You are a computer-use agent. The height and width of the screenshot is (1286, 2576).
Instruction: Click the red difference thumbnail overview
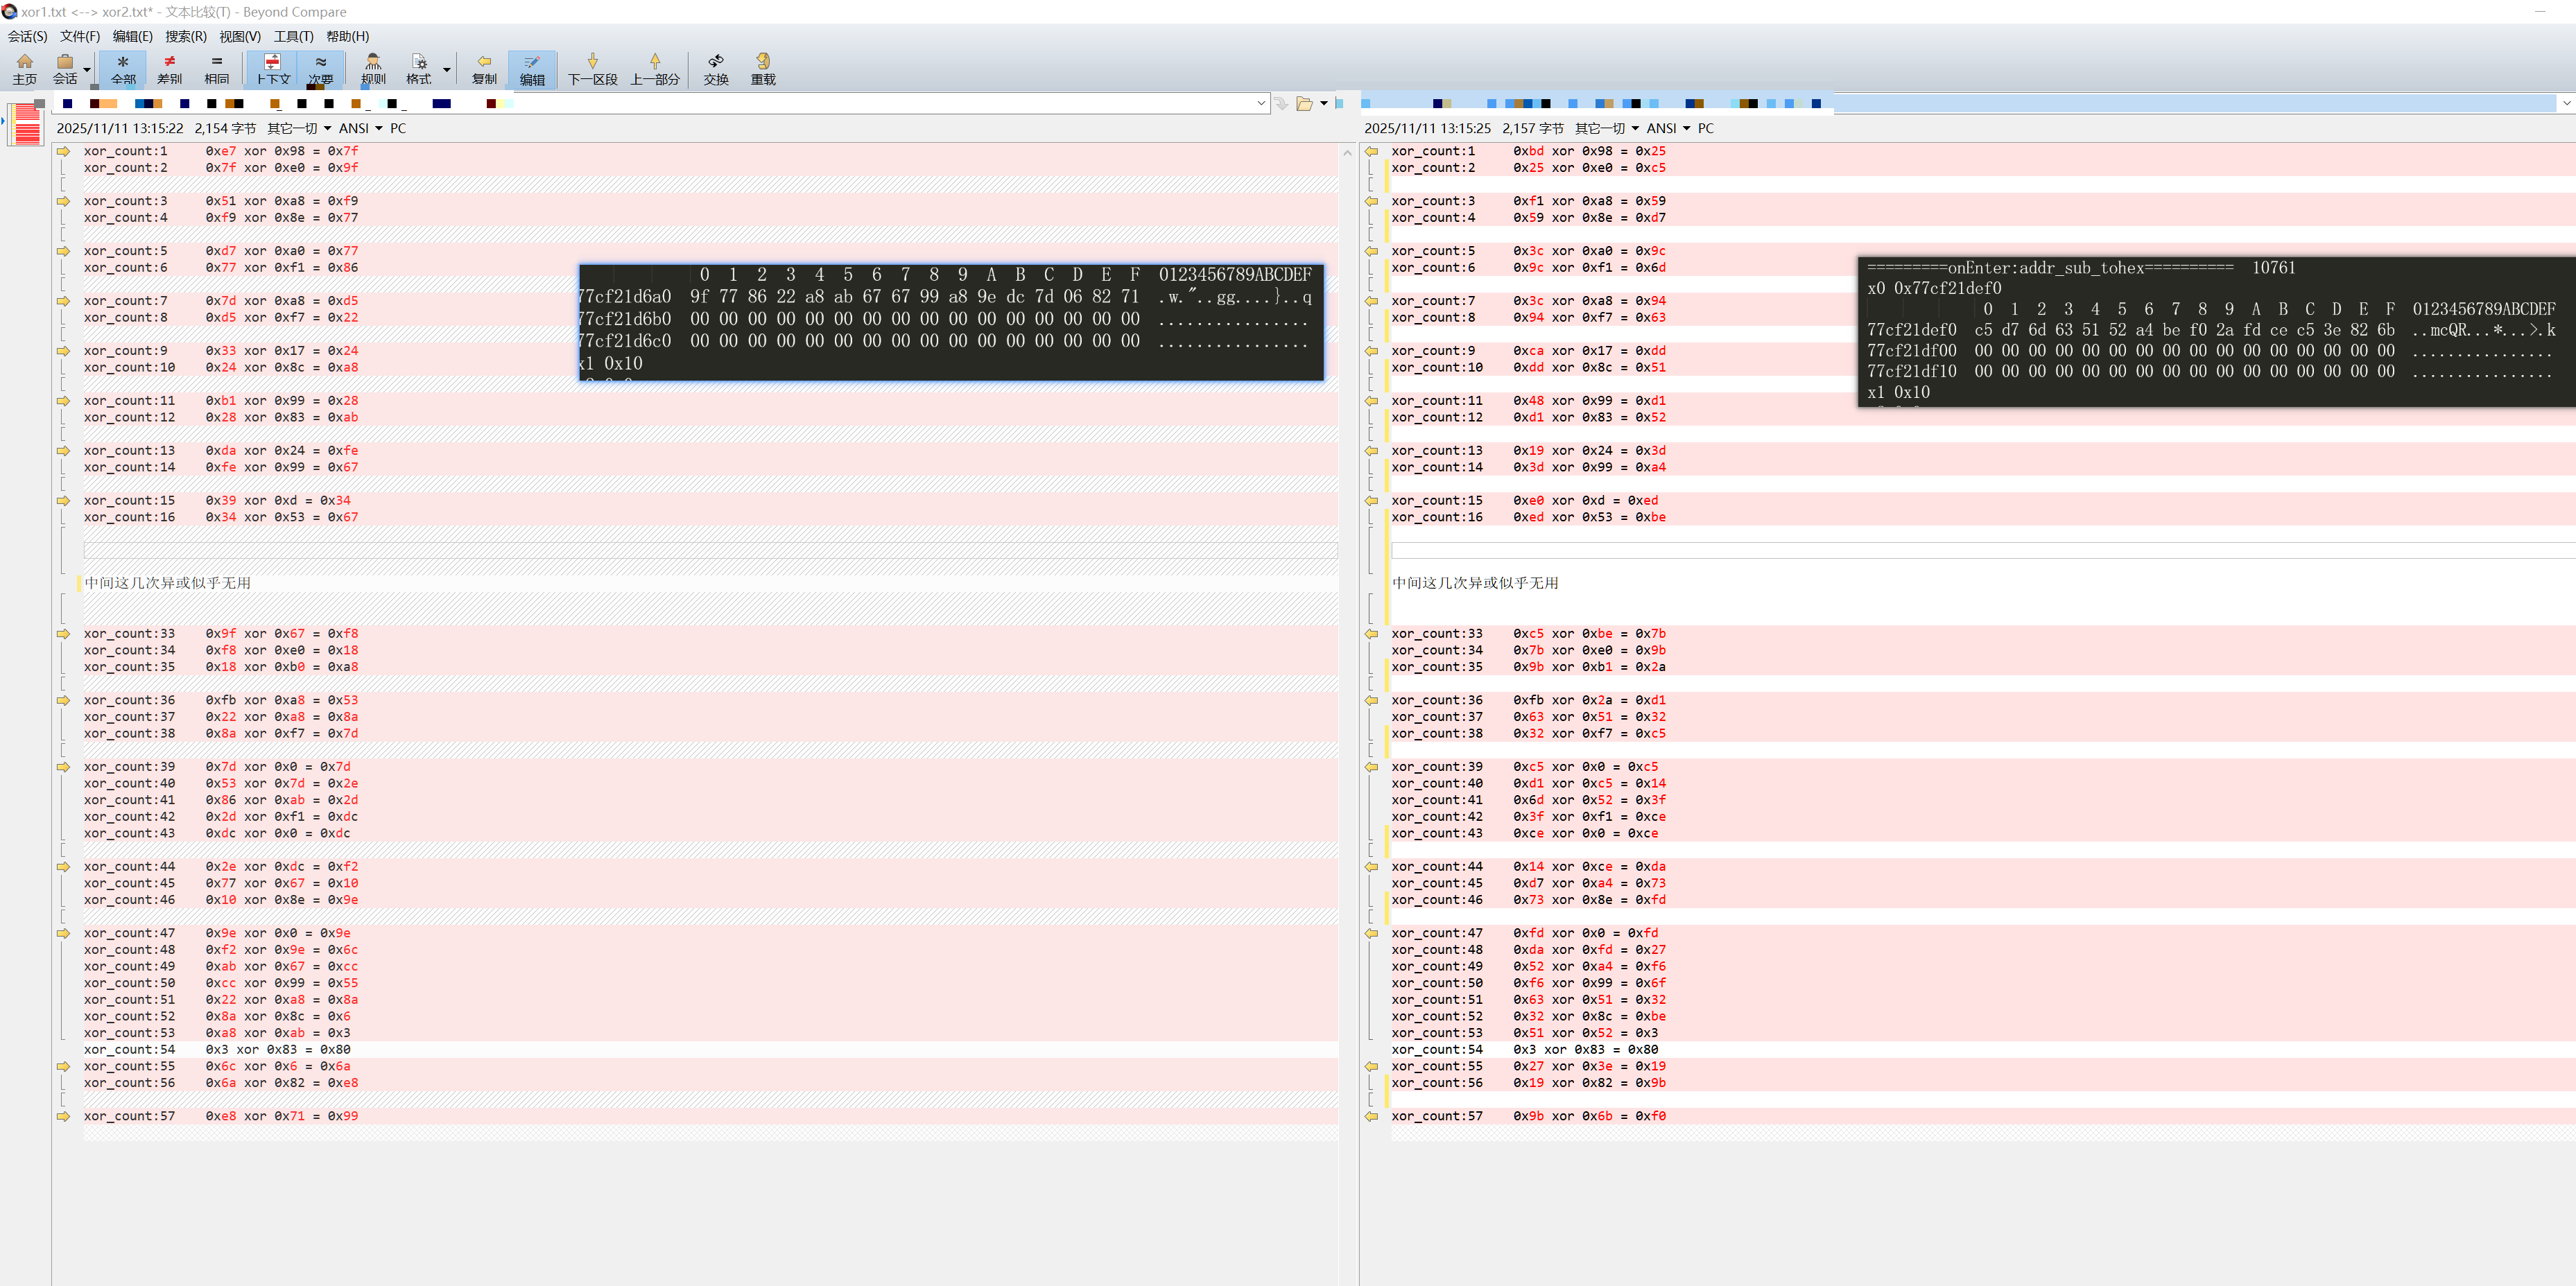27,127
